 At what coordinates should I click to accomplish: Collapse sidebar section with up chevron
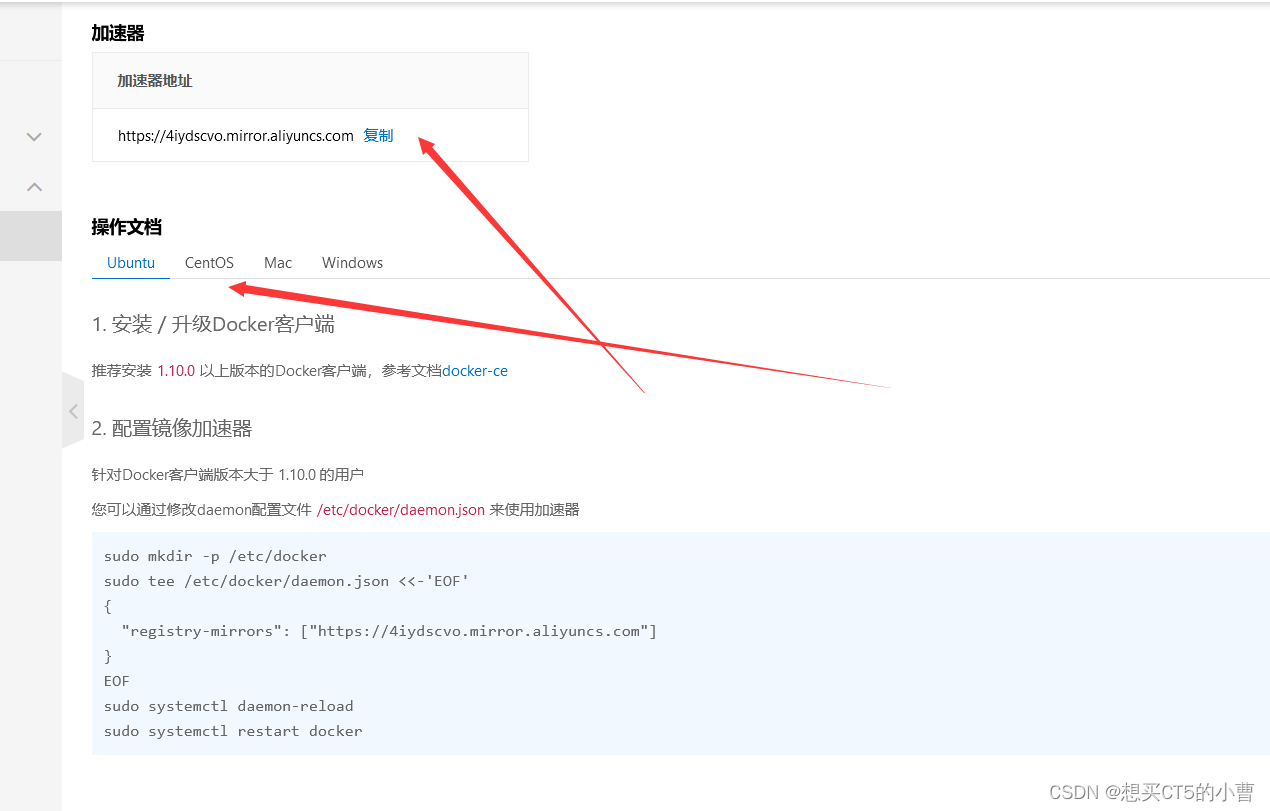[x=34, y=186]
